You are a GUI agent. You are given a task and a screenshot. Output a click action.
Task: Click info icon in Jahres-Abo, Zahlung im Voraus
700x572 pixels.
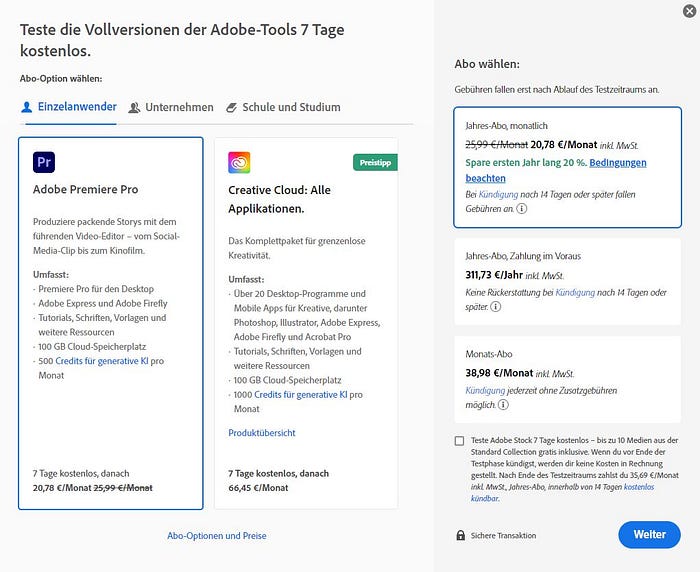pyautogui.click(x=493, y=306)
